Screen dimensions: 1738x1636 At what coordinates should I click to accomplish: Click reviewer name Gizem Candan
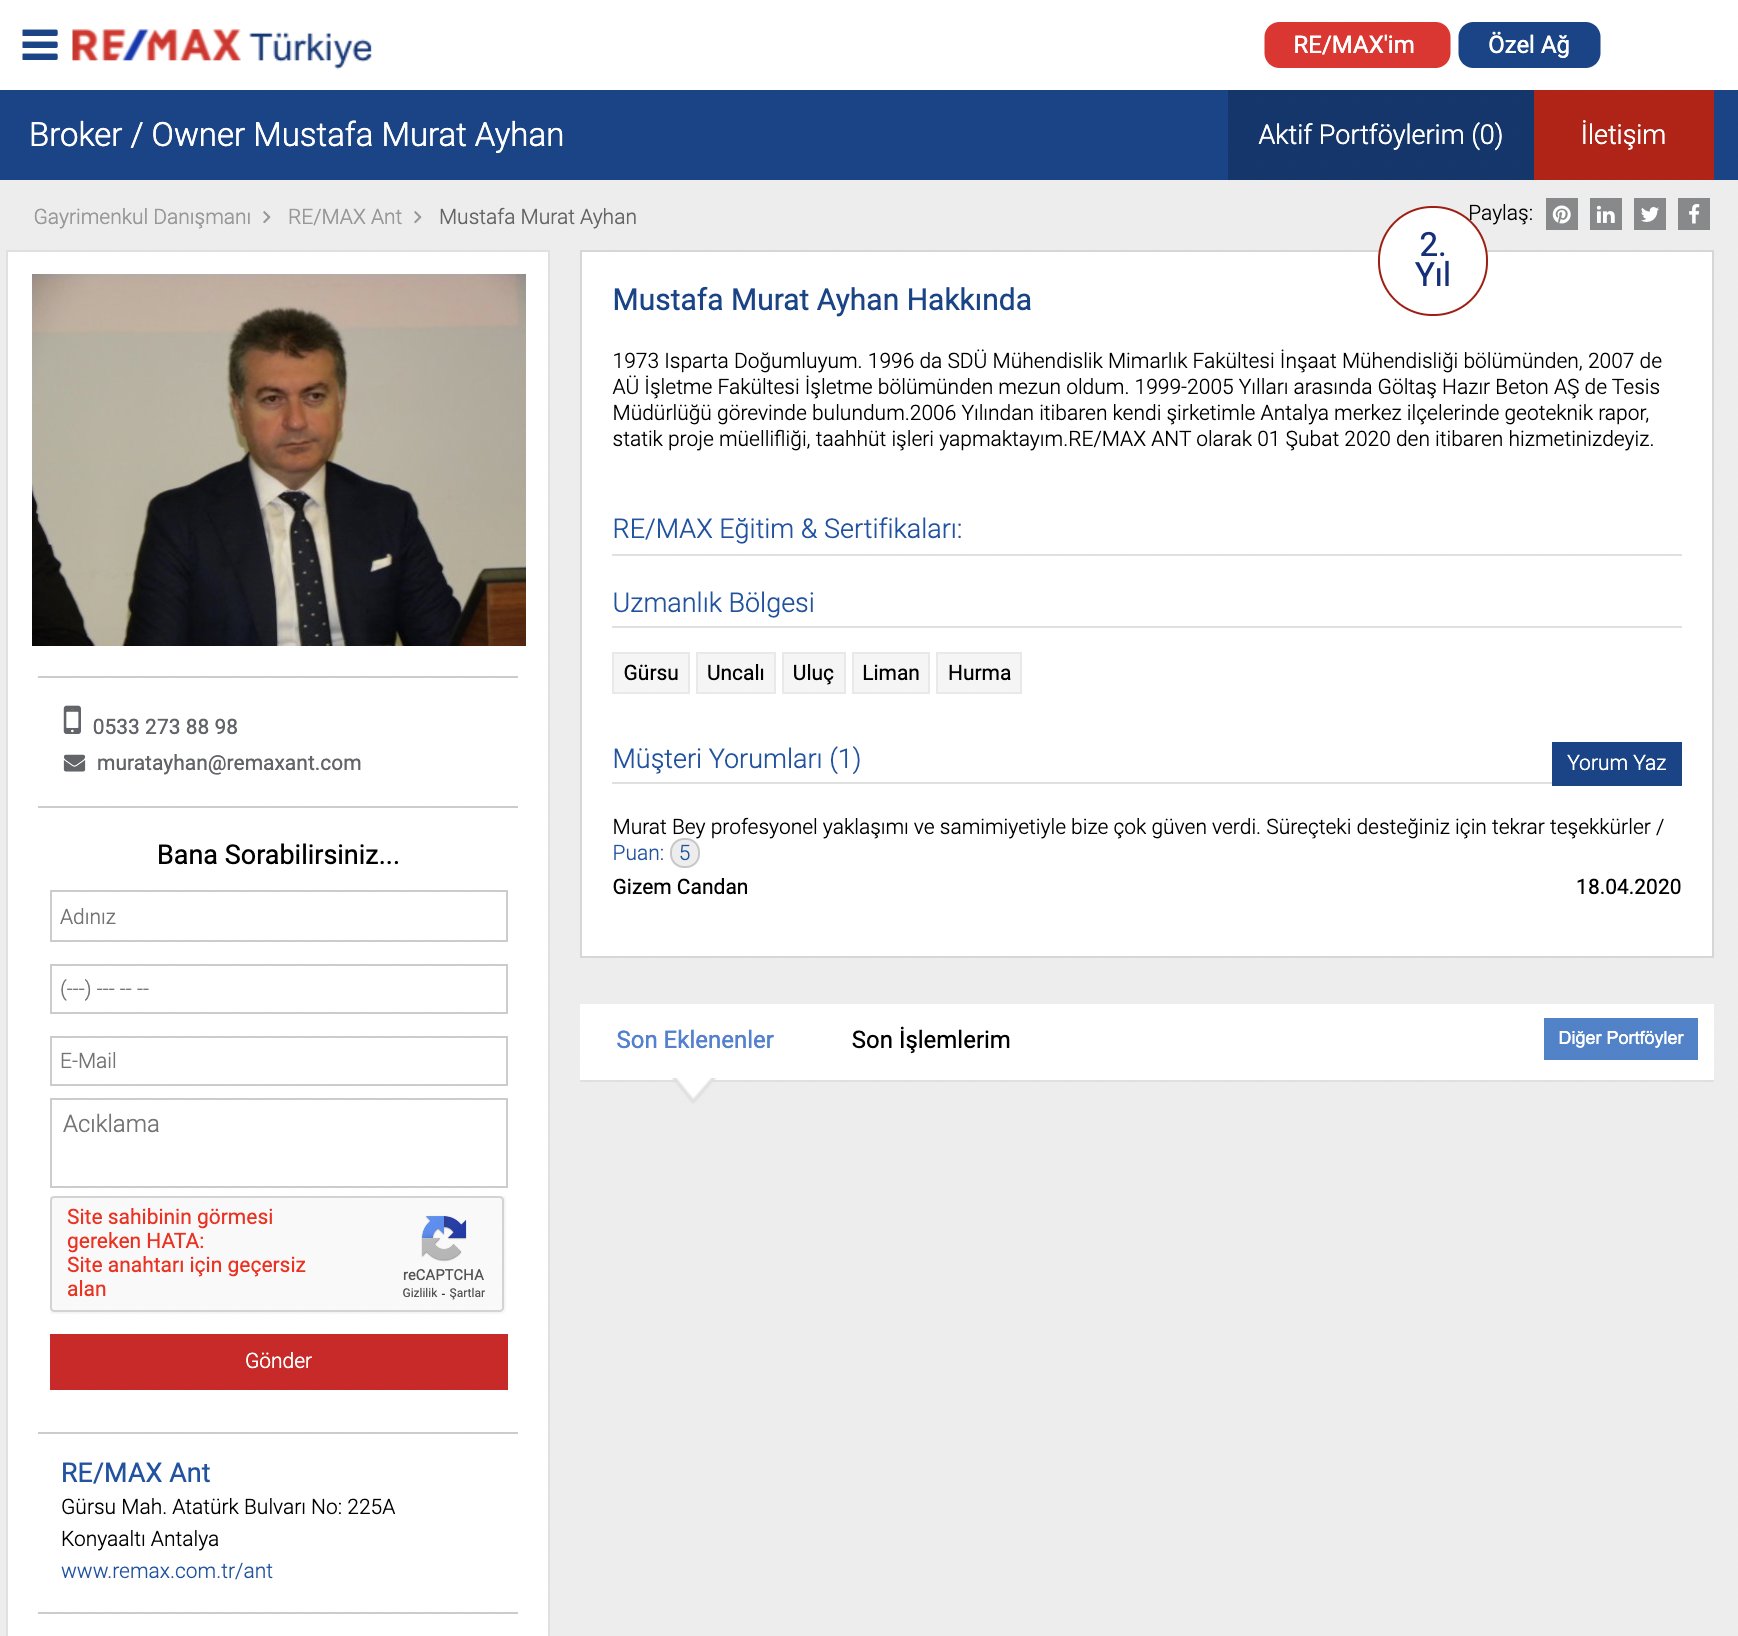click(x=680, y=887)
